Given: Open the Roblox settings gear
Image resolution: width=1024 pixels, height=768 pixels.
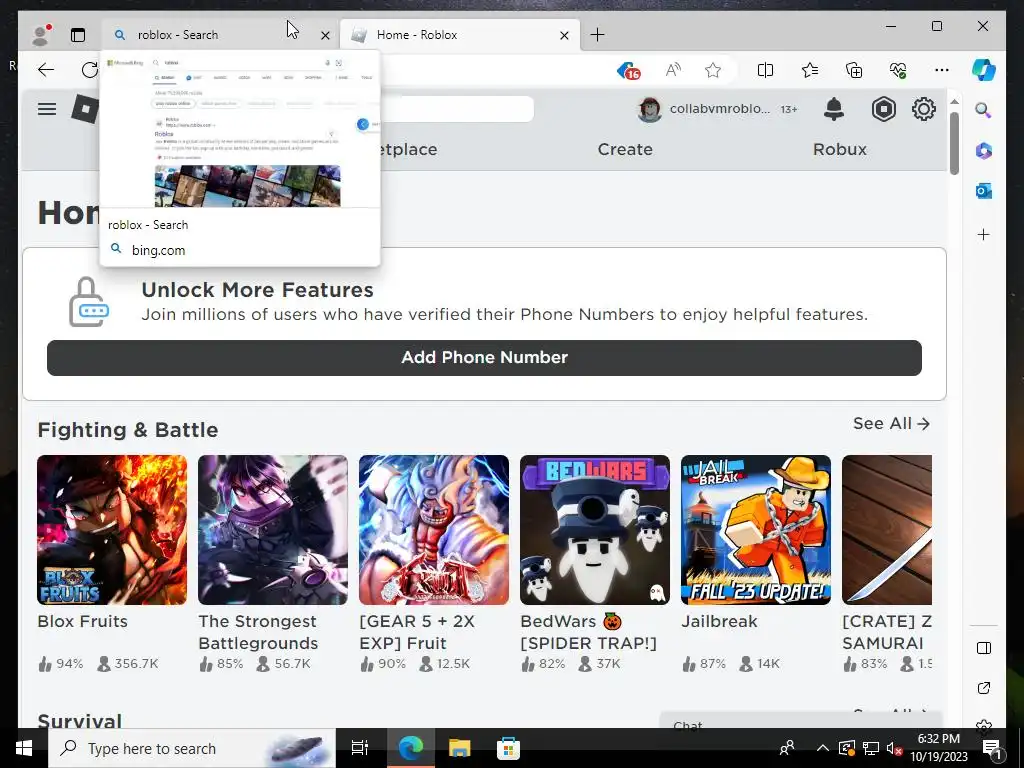Looking at the screenshot, I should [923, 109].
